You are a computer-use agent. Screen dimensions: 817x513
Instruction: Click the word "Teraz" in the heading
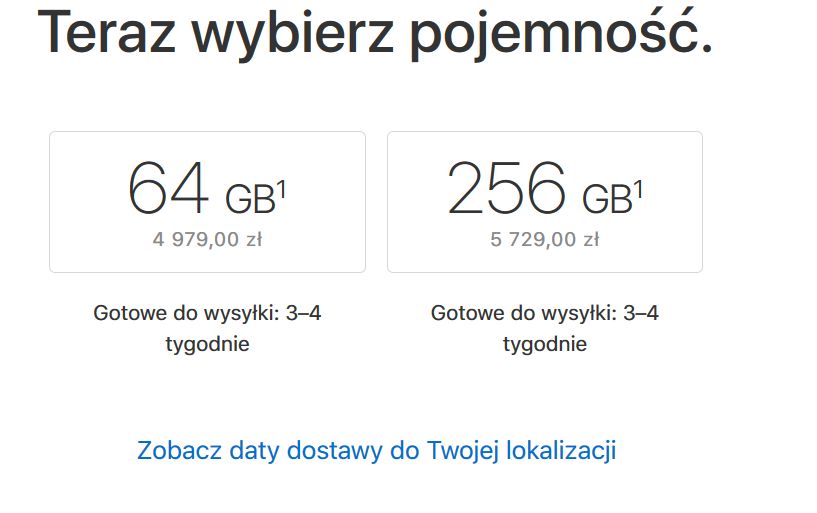point(106,34)
